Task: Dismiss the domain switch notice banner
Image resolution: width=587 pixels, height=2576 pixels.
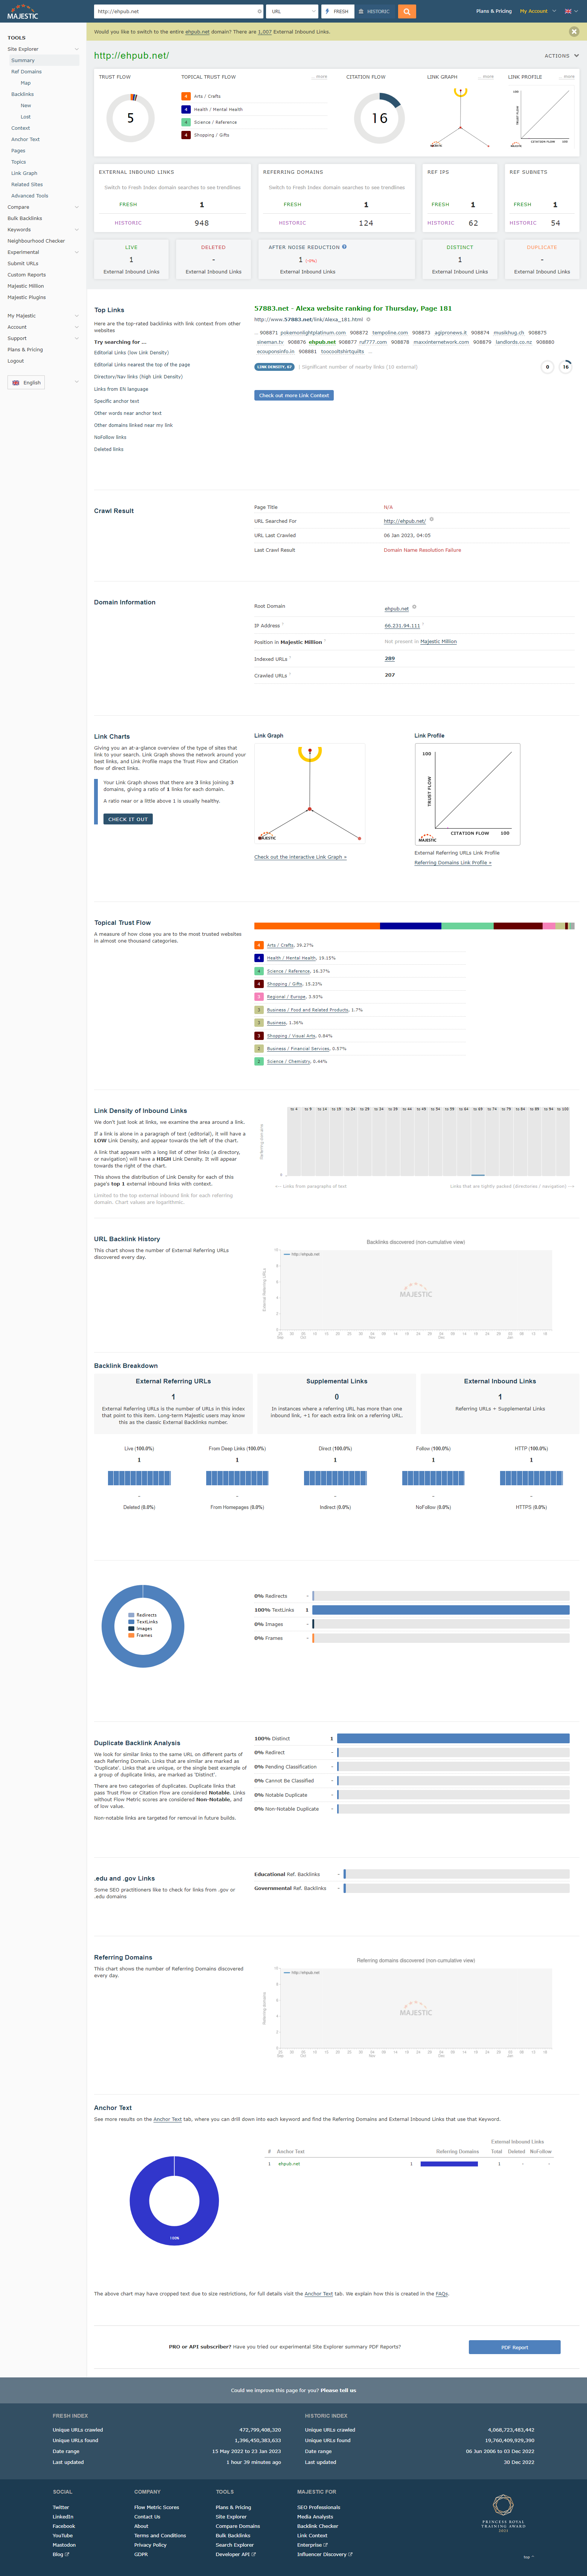Action: point(574,32)
